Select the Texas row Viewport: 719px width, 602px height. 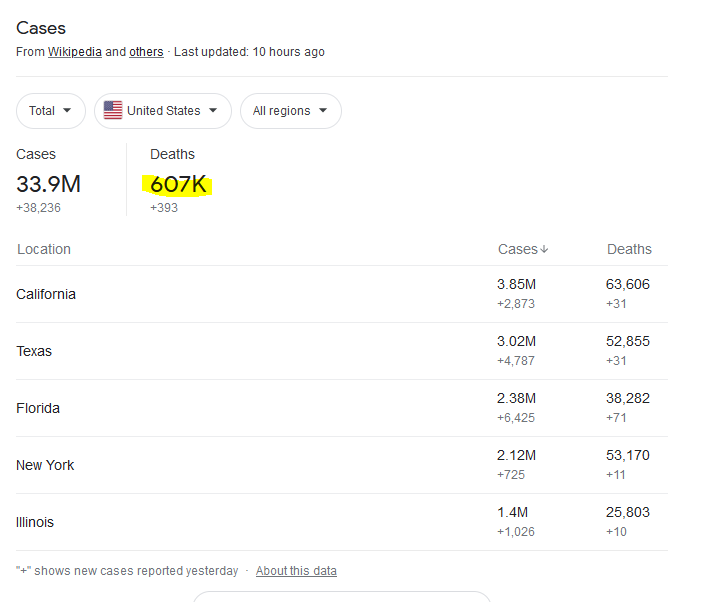342,351
